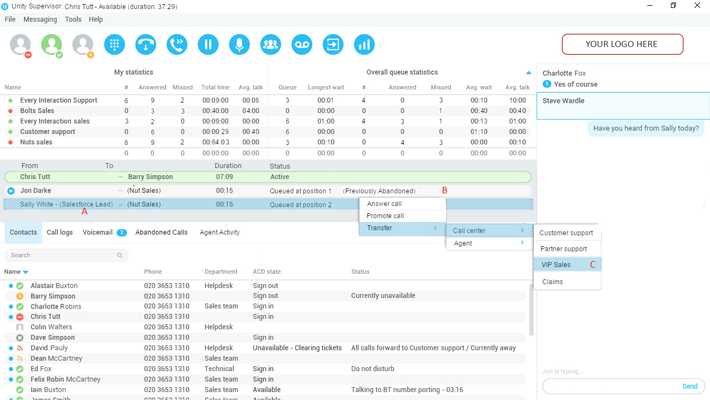Select VIP Sales as transfer destination

pyautogui.click(x=557, y=265)
